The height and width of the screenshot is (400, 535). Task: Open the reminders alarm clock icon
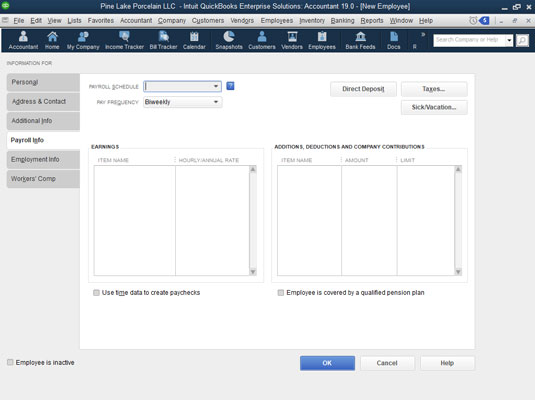(473, 20)
